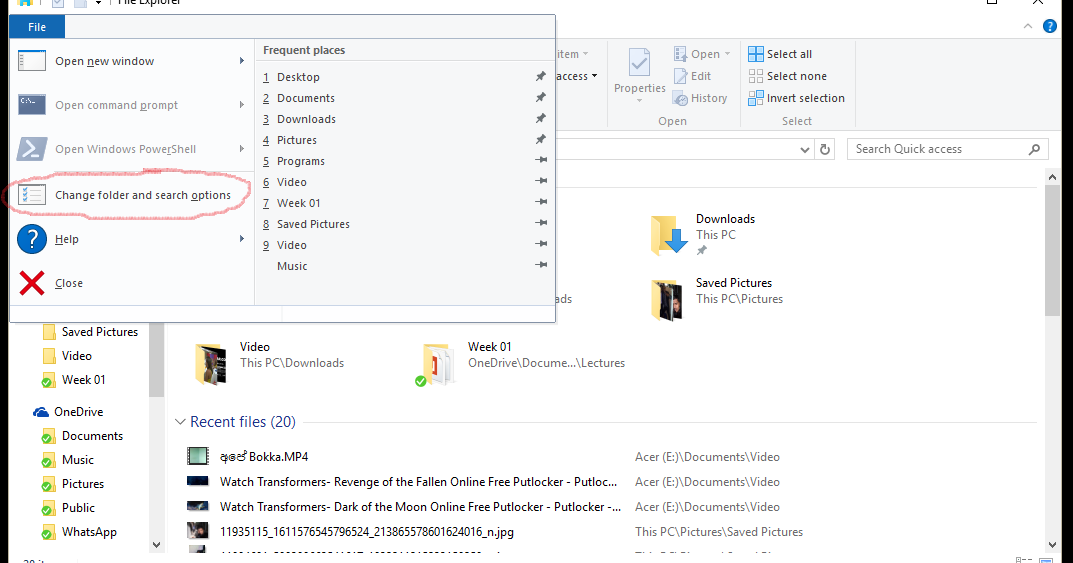1073x563 pixels.
Task: Open the Week 01 folder tile
Action: (520, 363)
